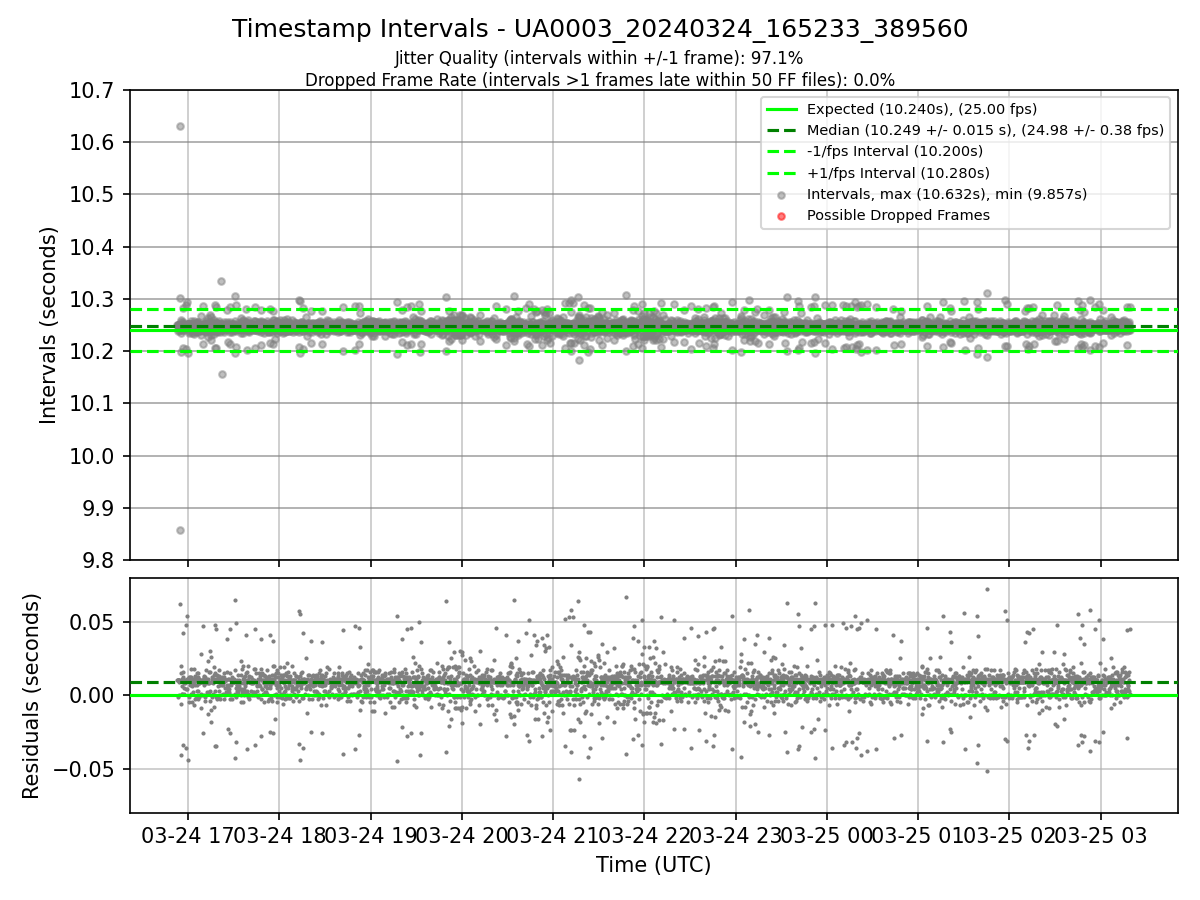The image size is (1200, 900).
Task: Click the plot title 'Timestamp Intervals - UA0003_20240324_165233_389560'
Action: [x=600, y=29]
